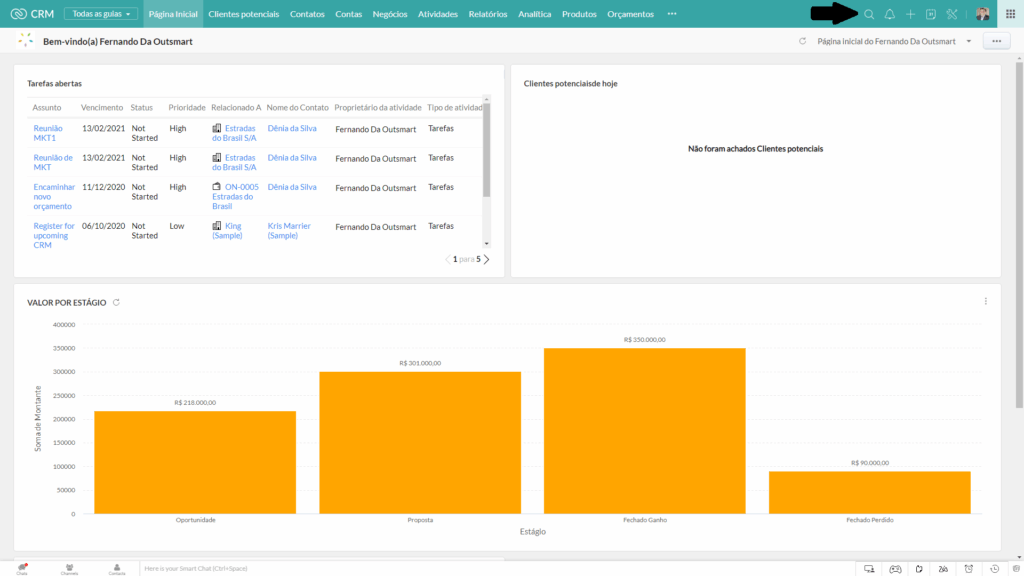Click the Tarefas abertas scrollbar thumb
1024x576 pixels.
[x=487, y=150]
